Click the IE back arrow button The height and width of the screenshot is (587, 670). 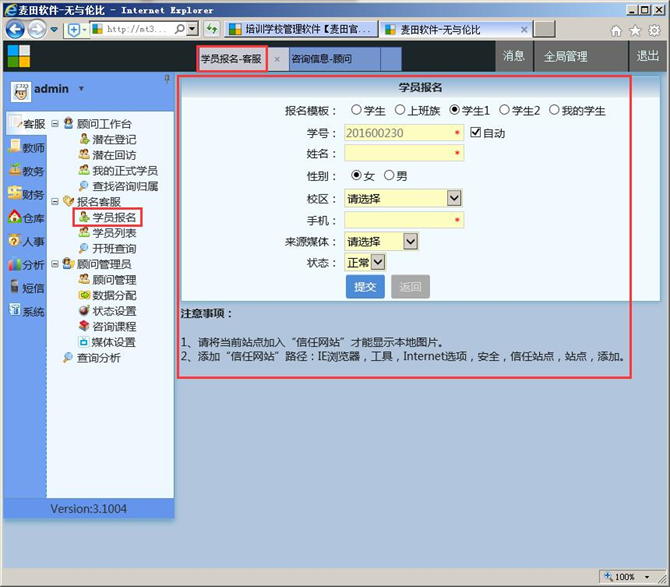pyautogui.click(x=15, y=29)
